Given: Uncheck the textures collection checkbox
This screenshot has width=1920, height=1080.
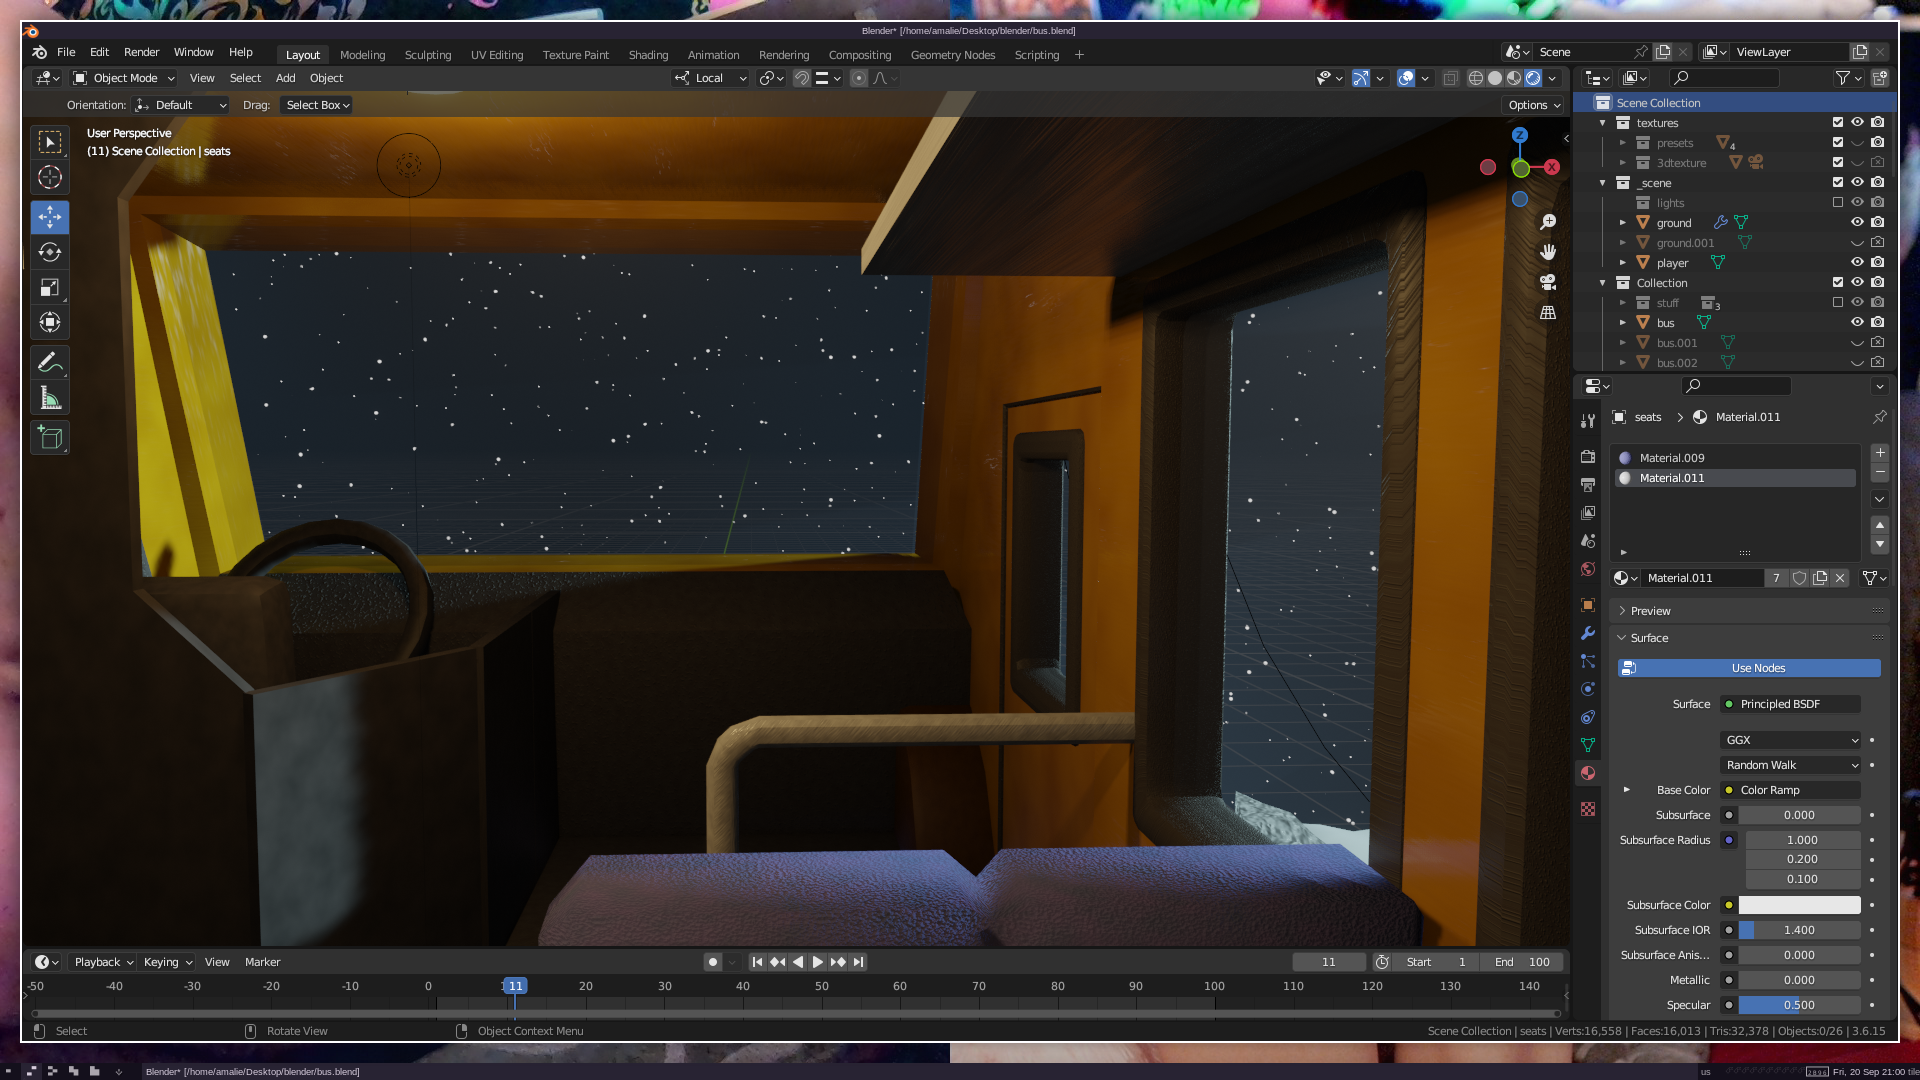Looking at the screenshot, I should coord(1837,122).
